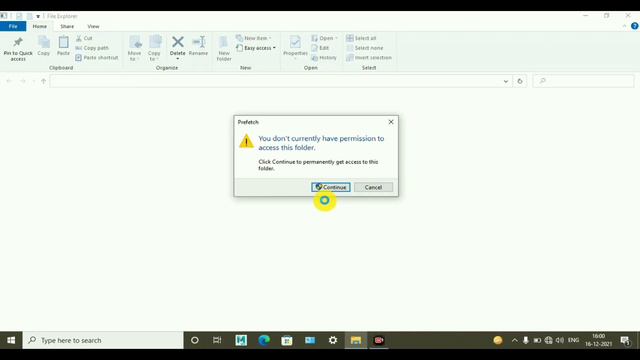
Task: Open the notification center icon
Action: click(x=625, y=340)
